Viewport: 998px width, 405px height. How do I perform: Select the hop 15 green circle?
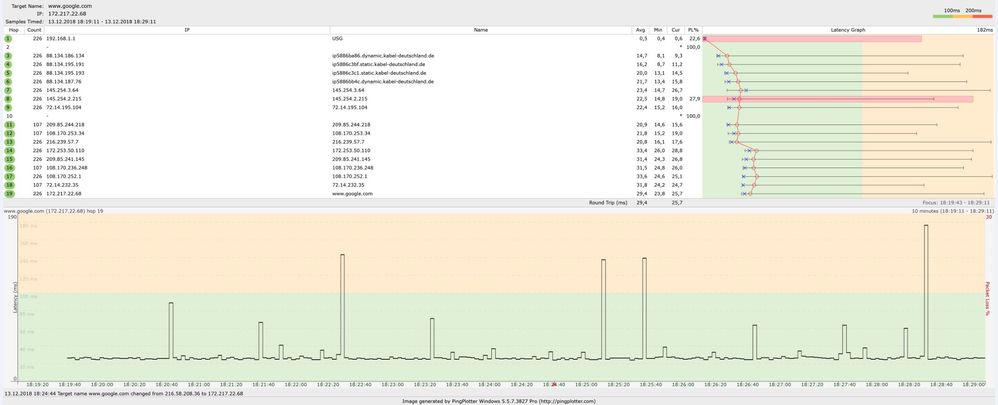pyautogui.click(x=8, y=159)
